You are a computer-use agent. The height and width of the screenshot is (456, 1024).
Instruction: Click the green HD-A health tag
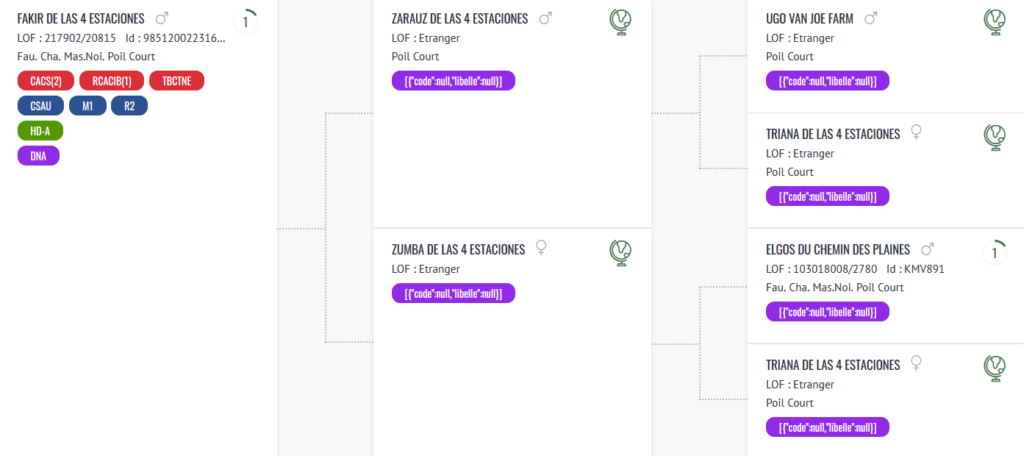pyautogui.click(x=40, y=131)
